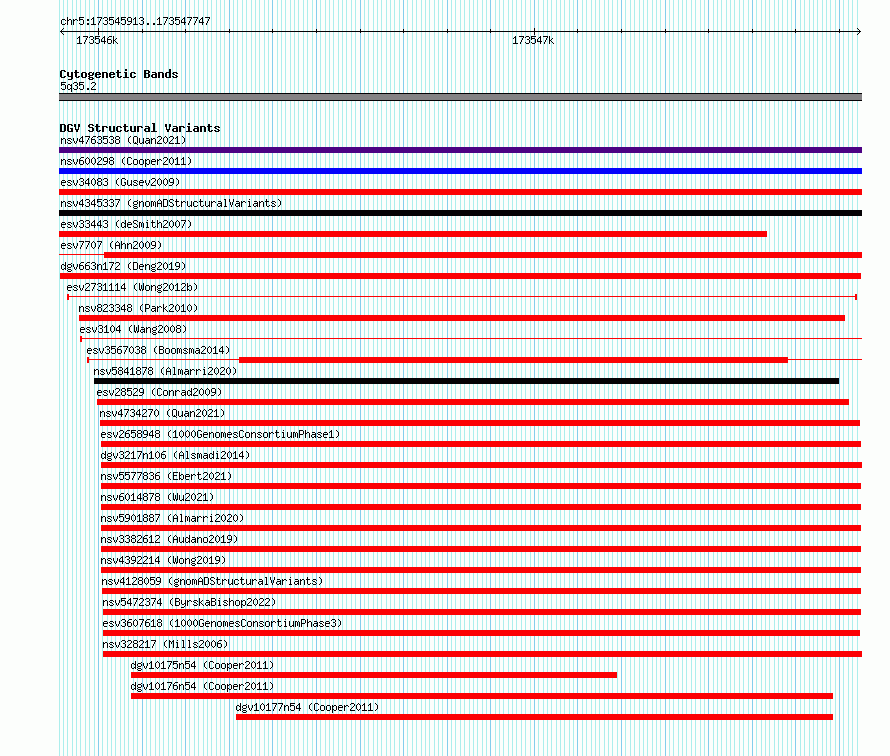Screen dimensions: 890x756
Task: Click the nsv6014878 (Wu2021) label
Action: 157,497
